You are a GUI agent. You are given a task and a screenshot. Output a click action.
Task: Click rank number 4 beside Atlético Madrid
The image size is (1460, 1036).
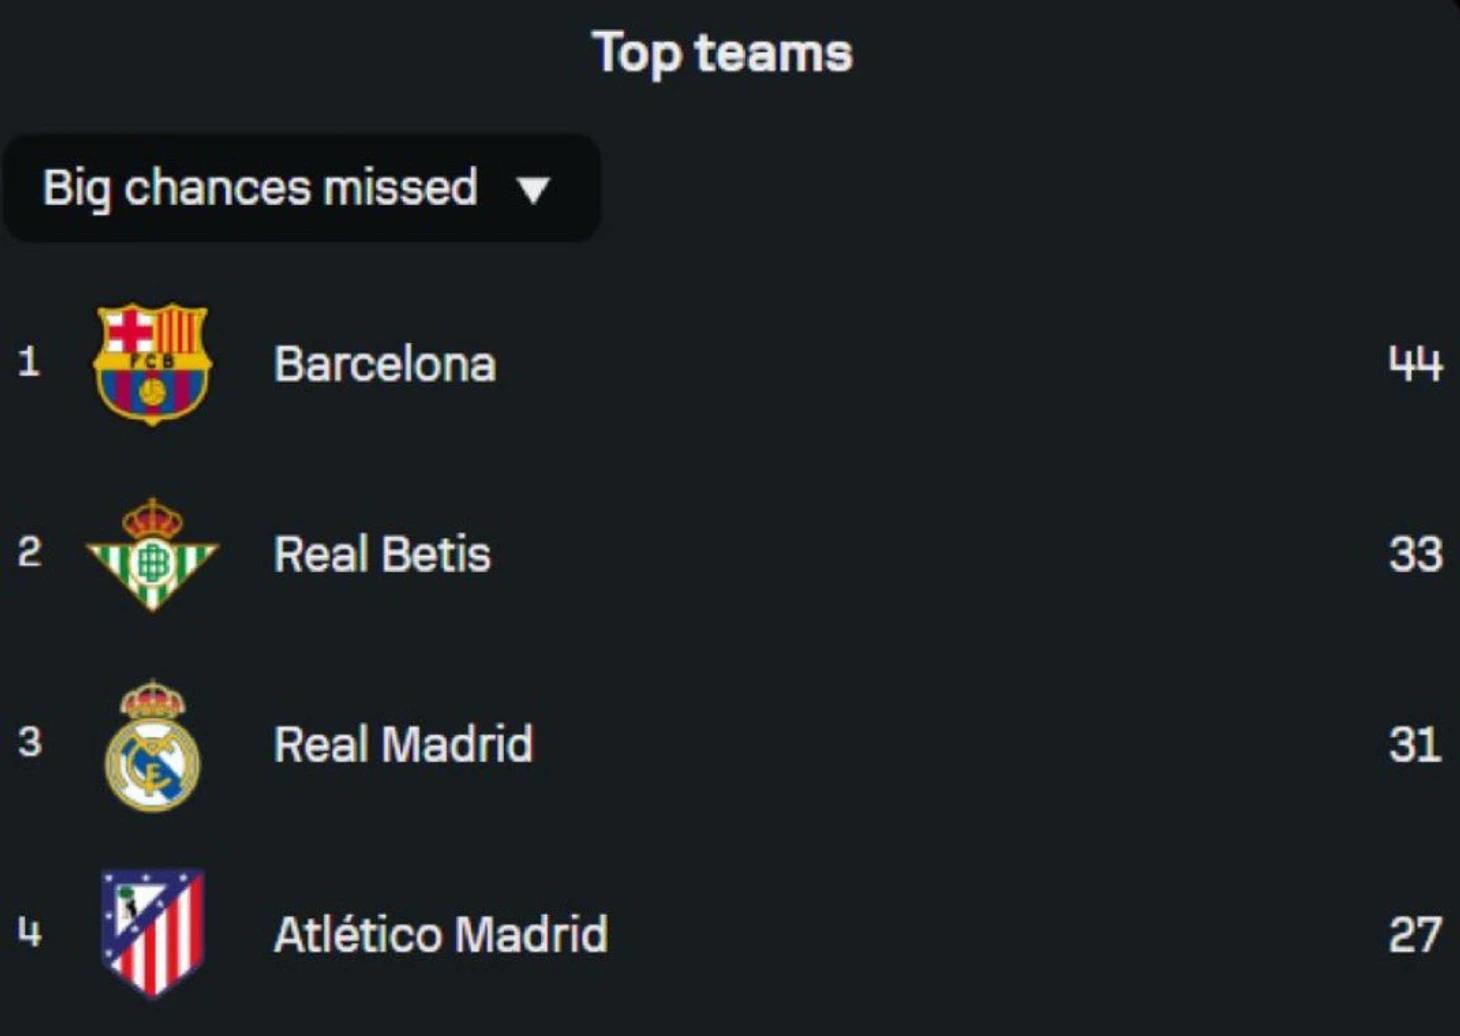point(29,932)
